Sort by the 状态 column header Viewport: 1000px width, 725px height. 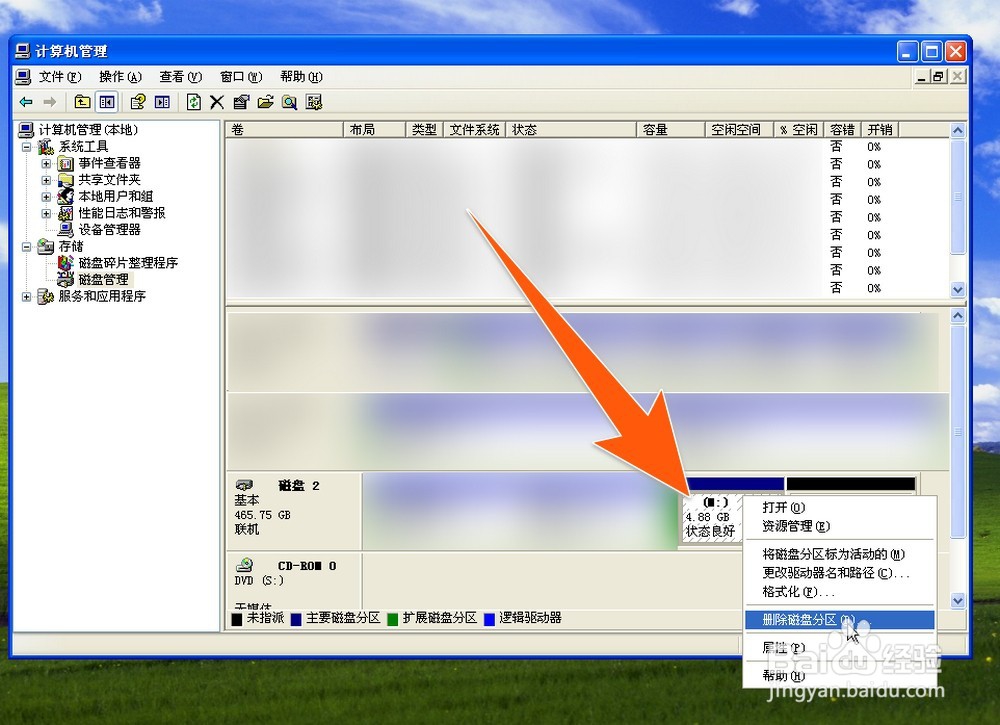point(571,129)
